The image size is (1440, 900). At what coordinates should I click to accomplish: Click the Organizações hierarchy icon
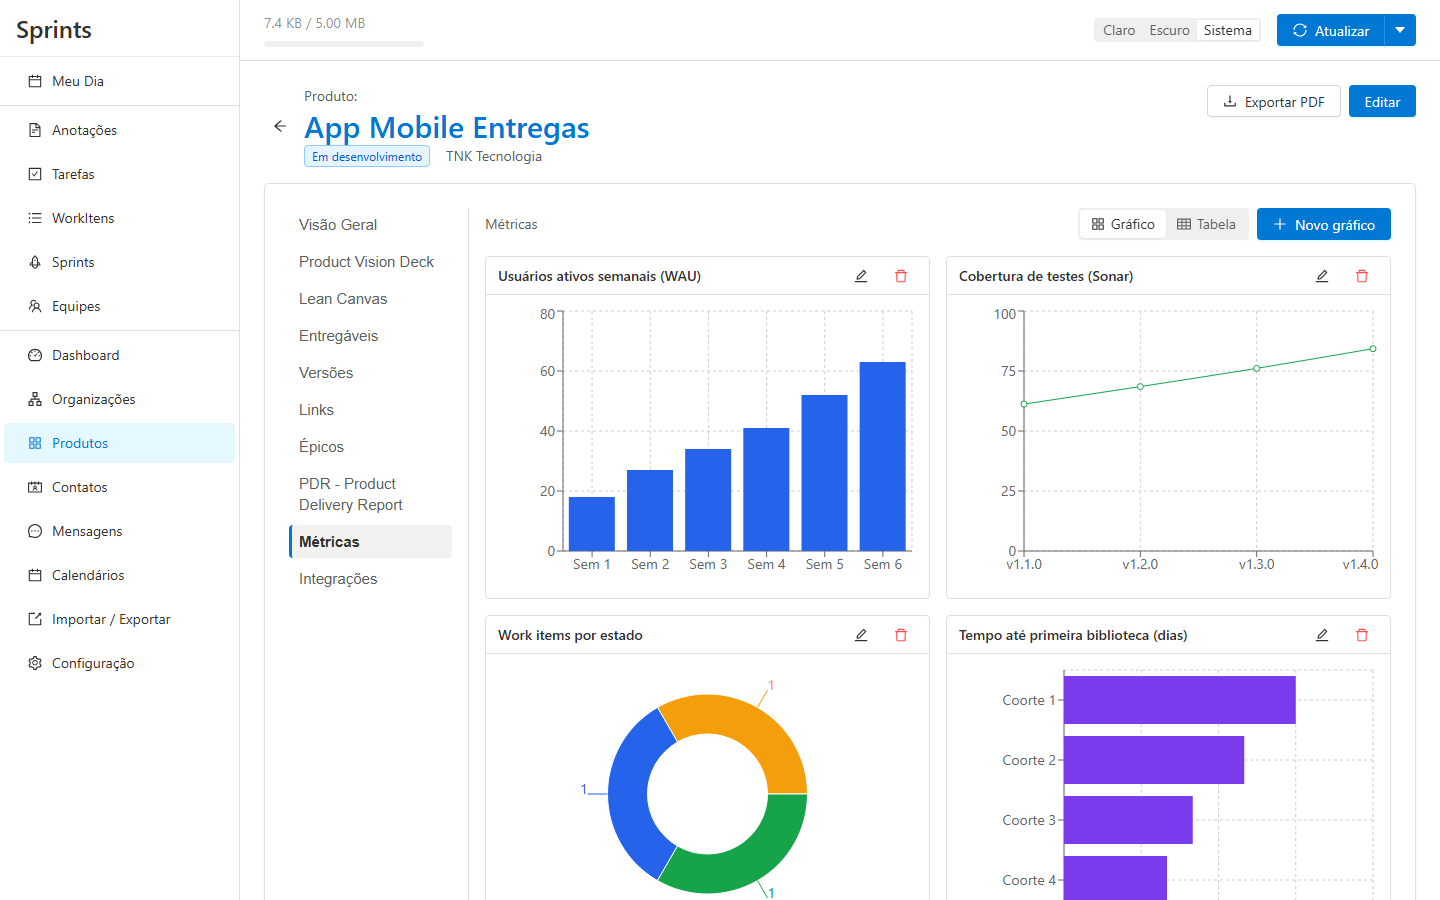pyautogui.click(x=35, y=399)
